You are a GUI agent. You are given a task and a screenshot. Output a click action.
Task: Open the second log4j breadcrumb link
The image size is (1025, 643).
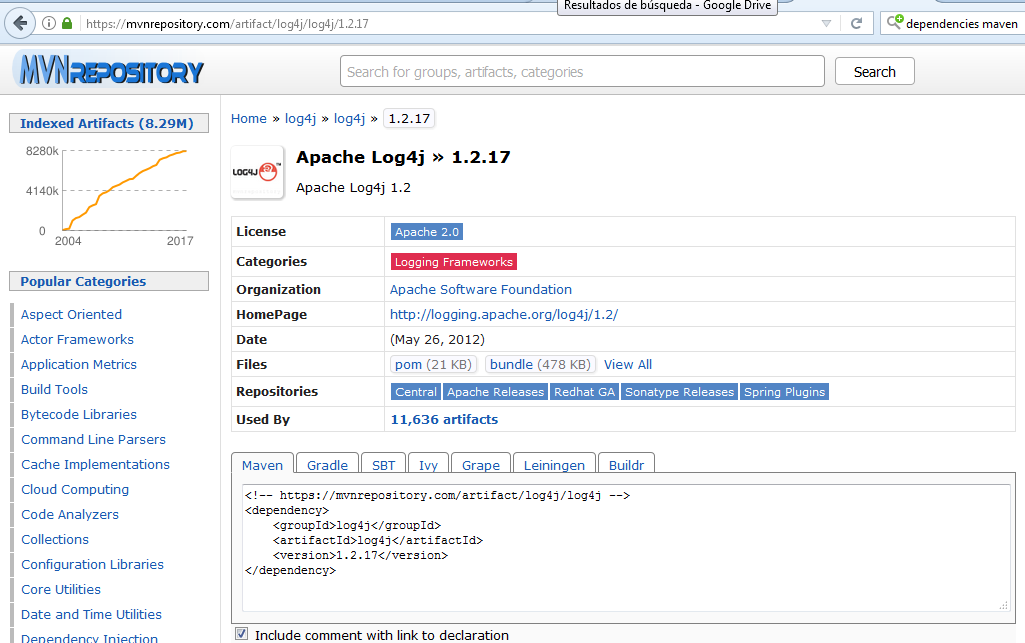point(349,118)
